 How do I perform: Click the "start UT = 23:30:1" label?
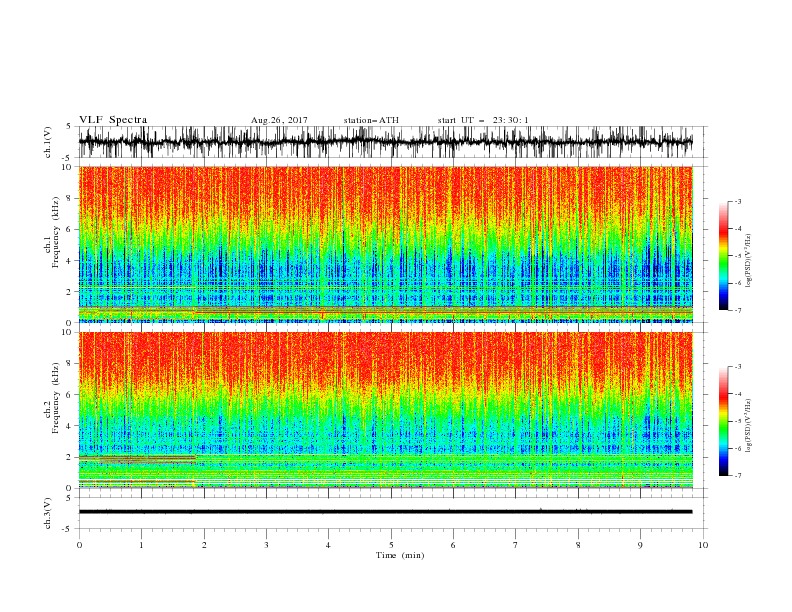483,120
